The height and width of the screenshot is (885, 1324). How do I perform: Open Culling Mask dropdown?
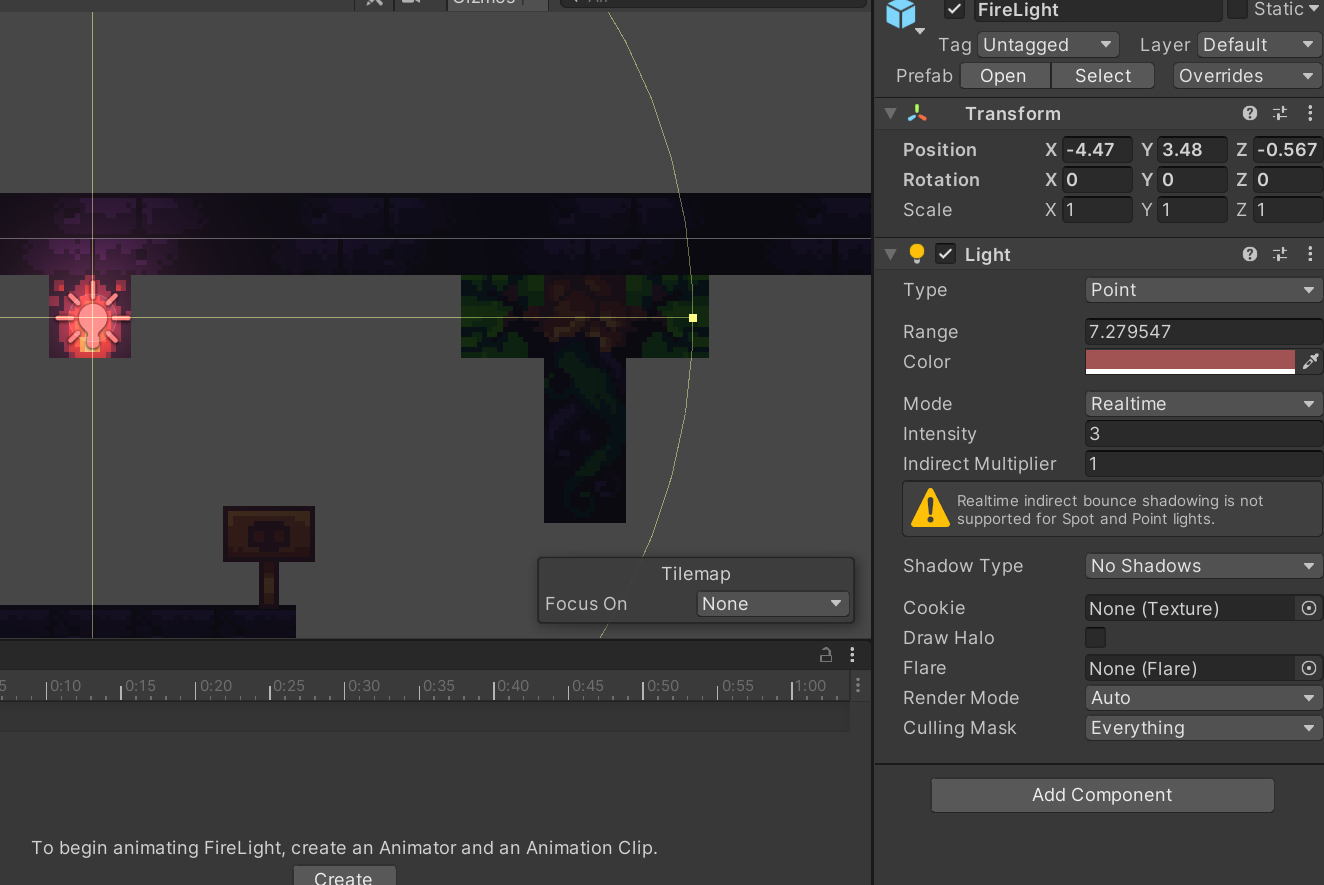click(1204, 728)
